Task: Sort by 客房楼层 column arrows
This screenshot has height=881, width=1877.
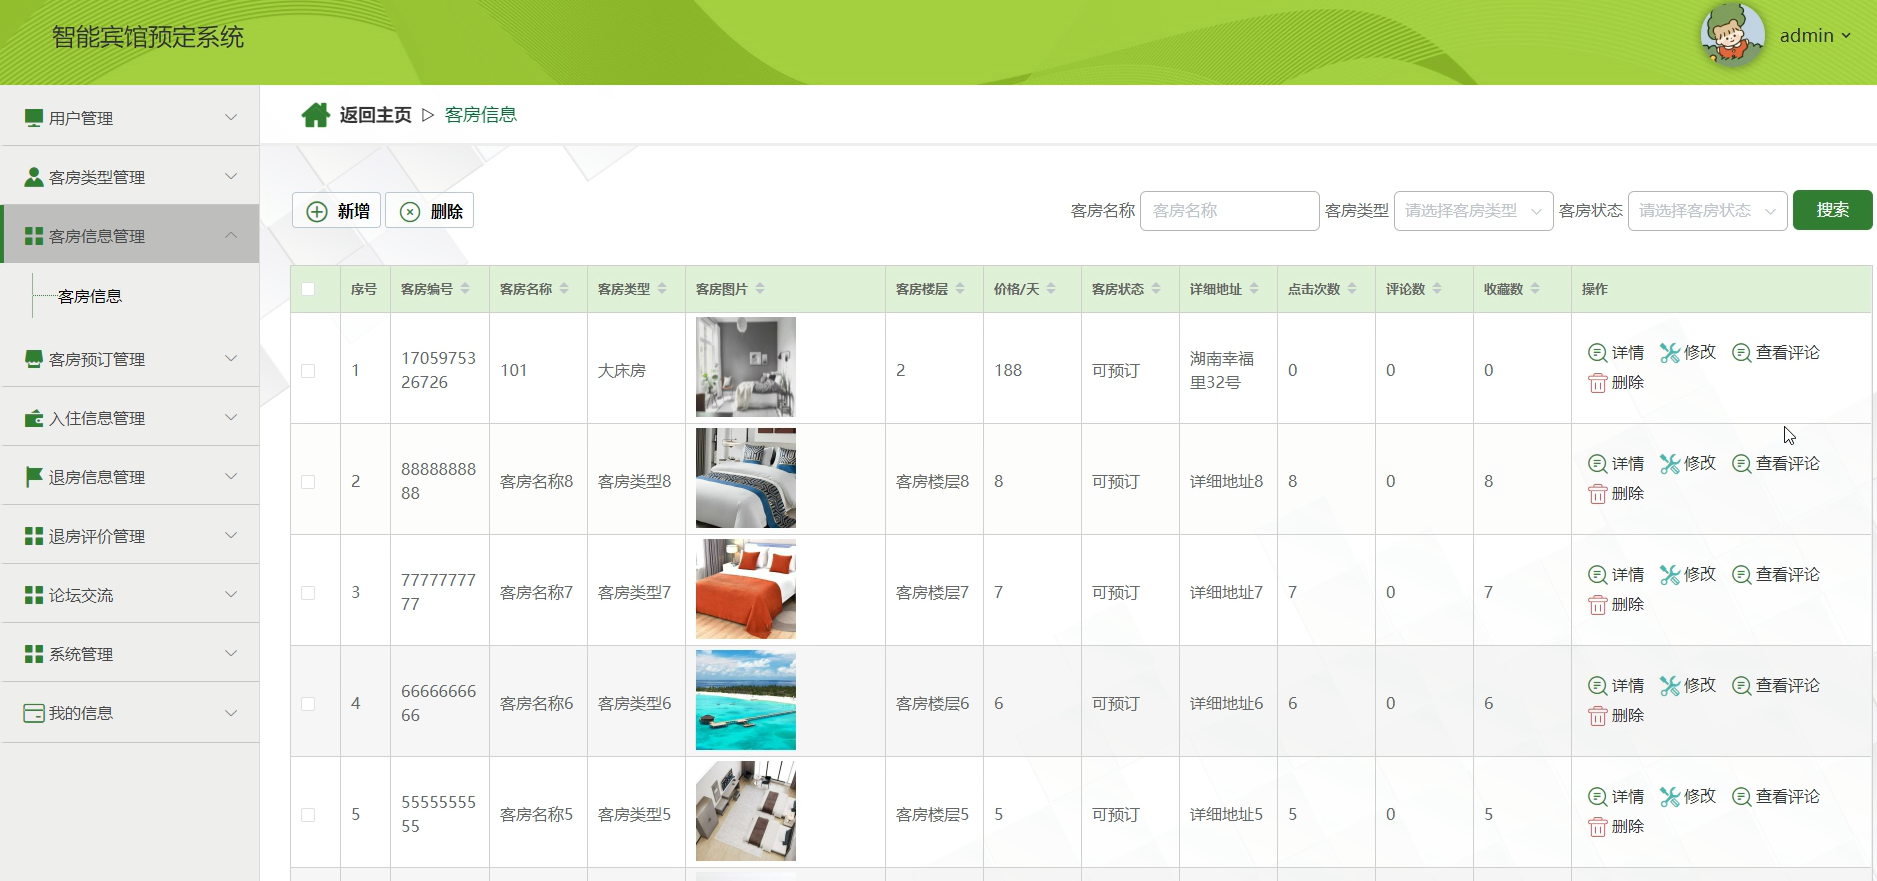Action: tap(960, 288)
